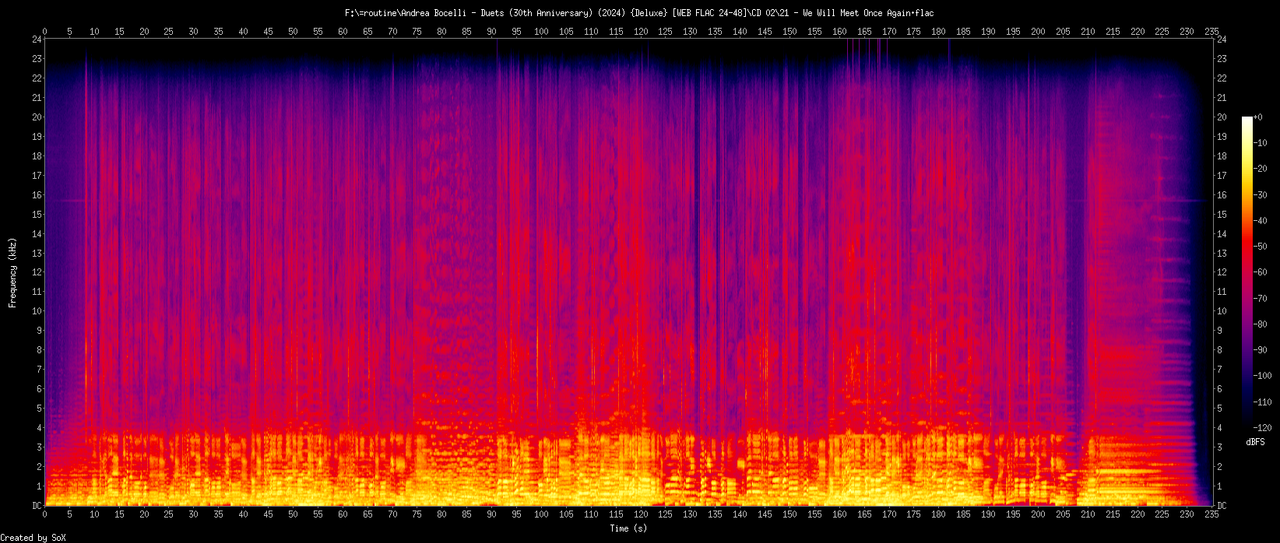Select the "-50" value on the color scale
The height and width of the screenshot is (543, 1280).
(x=1261, y=246)
